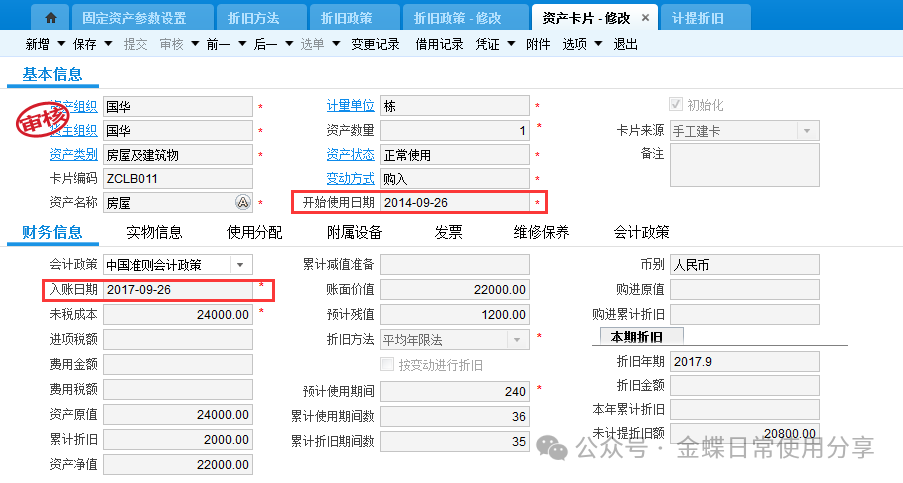Open the 会计政策 combo box
The height and width of the screenshot is (483, 903).
tap(241, 265)
